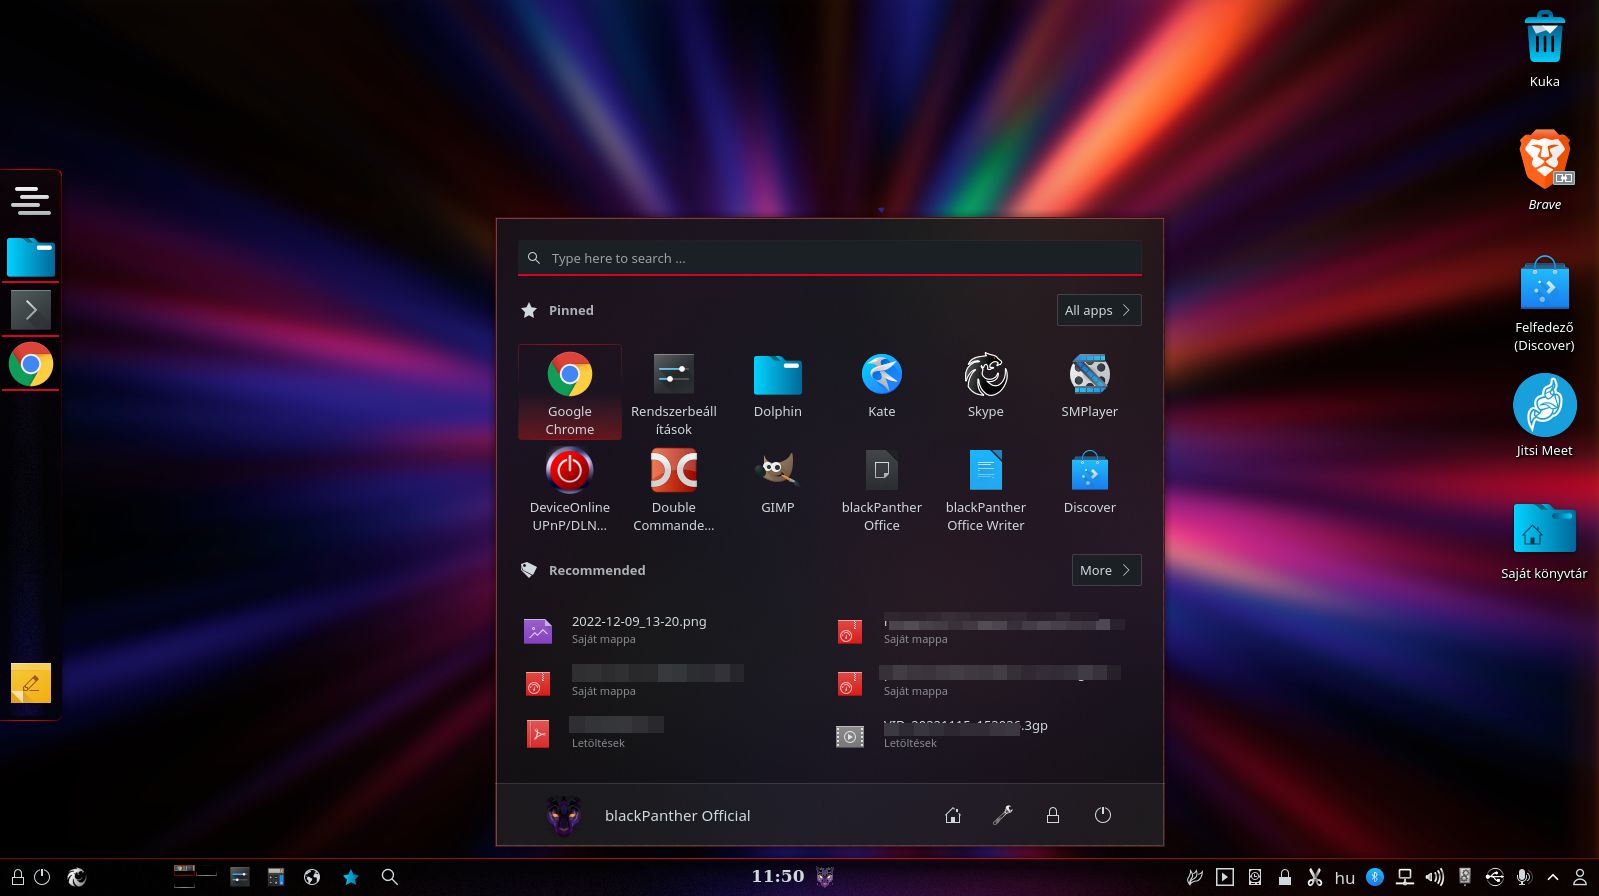Click the blackPanther Official user avatar
Viewport: 1599px width, 896px height.
click(x=564, y=815)
